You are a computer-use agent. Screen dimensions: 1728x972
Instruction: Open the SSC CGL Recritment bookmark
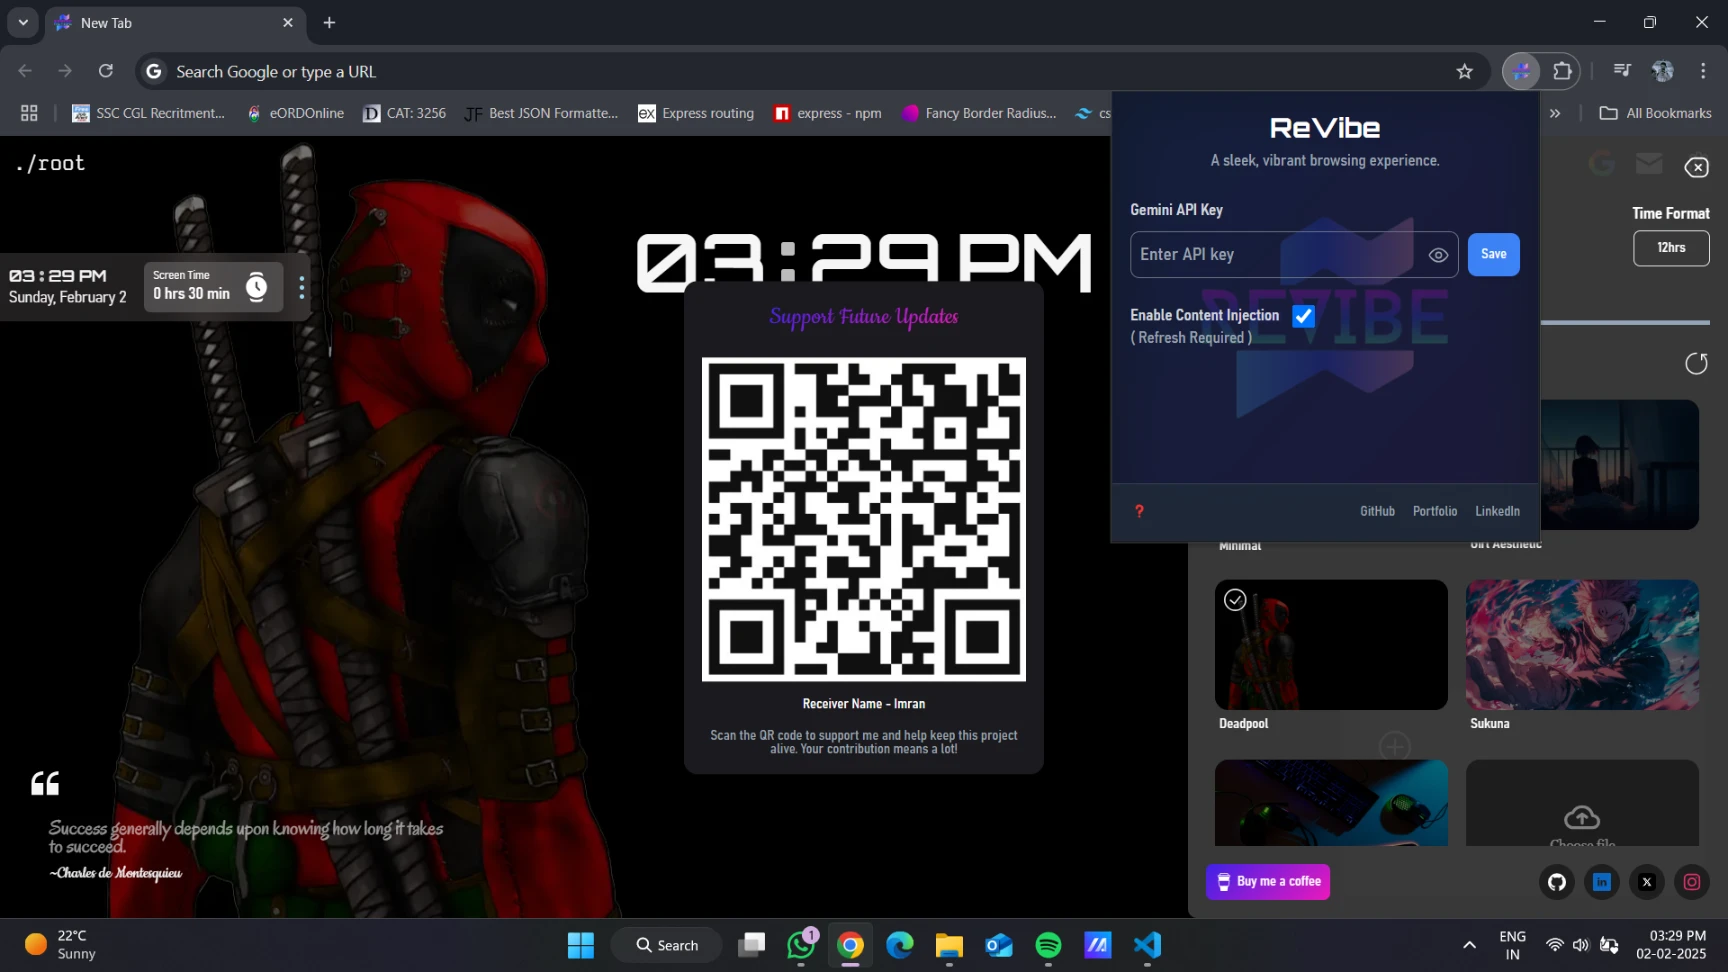point(148,113)
